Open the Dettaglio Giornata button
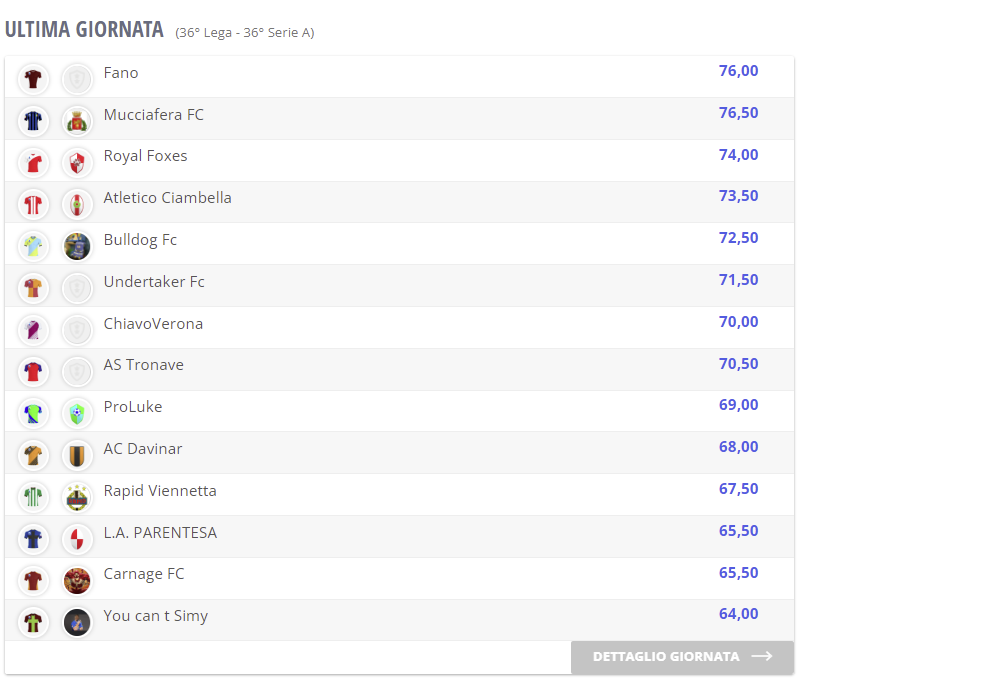 coord(683,657)
